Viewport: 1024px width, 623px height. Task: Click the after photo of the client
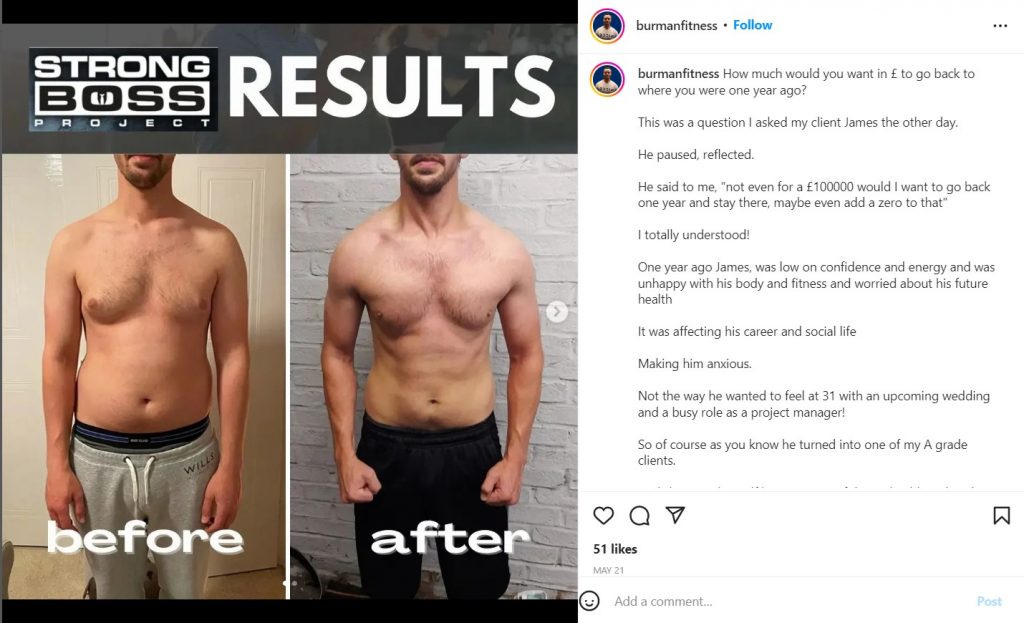434,376
